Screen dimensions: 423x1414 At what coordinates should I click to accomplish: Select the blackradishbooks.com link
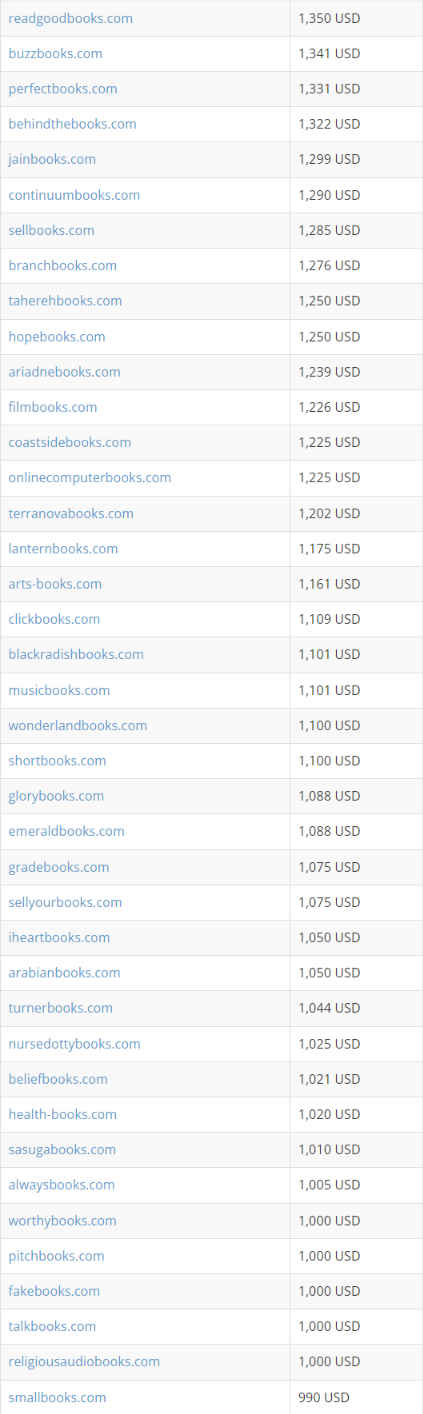pos(76,655)
